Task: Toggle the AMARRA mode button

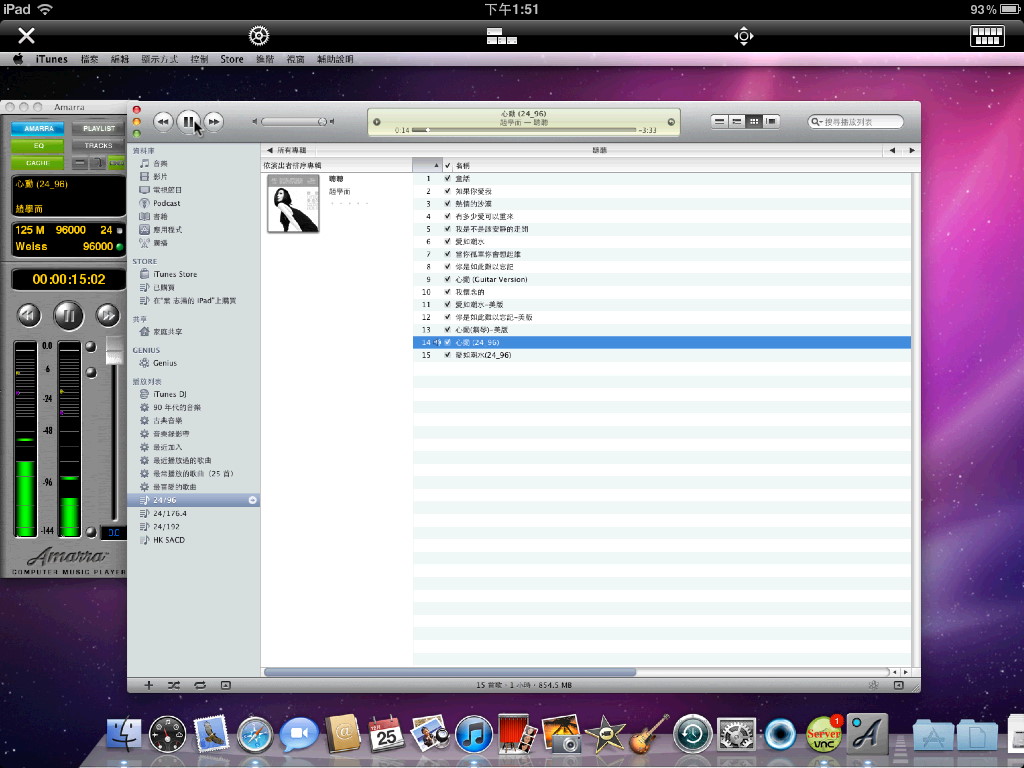Action: (38, 129)
